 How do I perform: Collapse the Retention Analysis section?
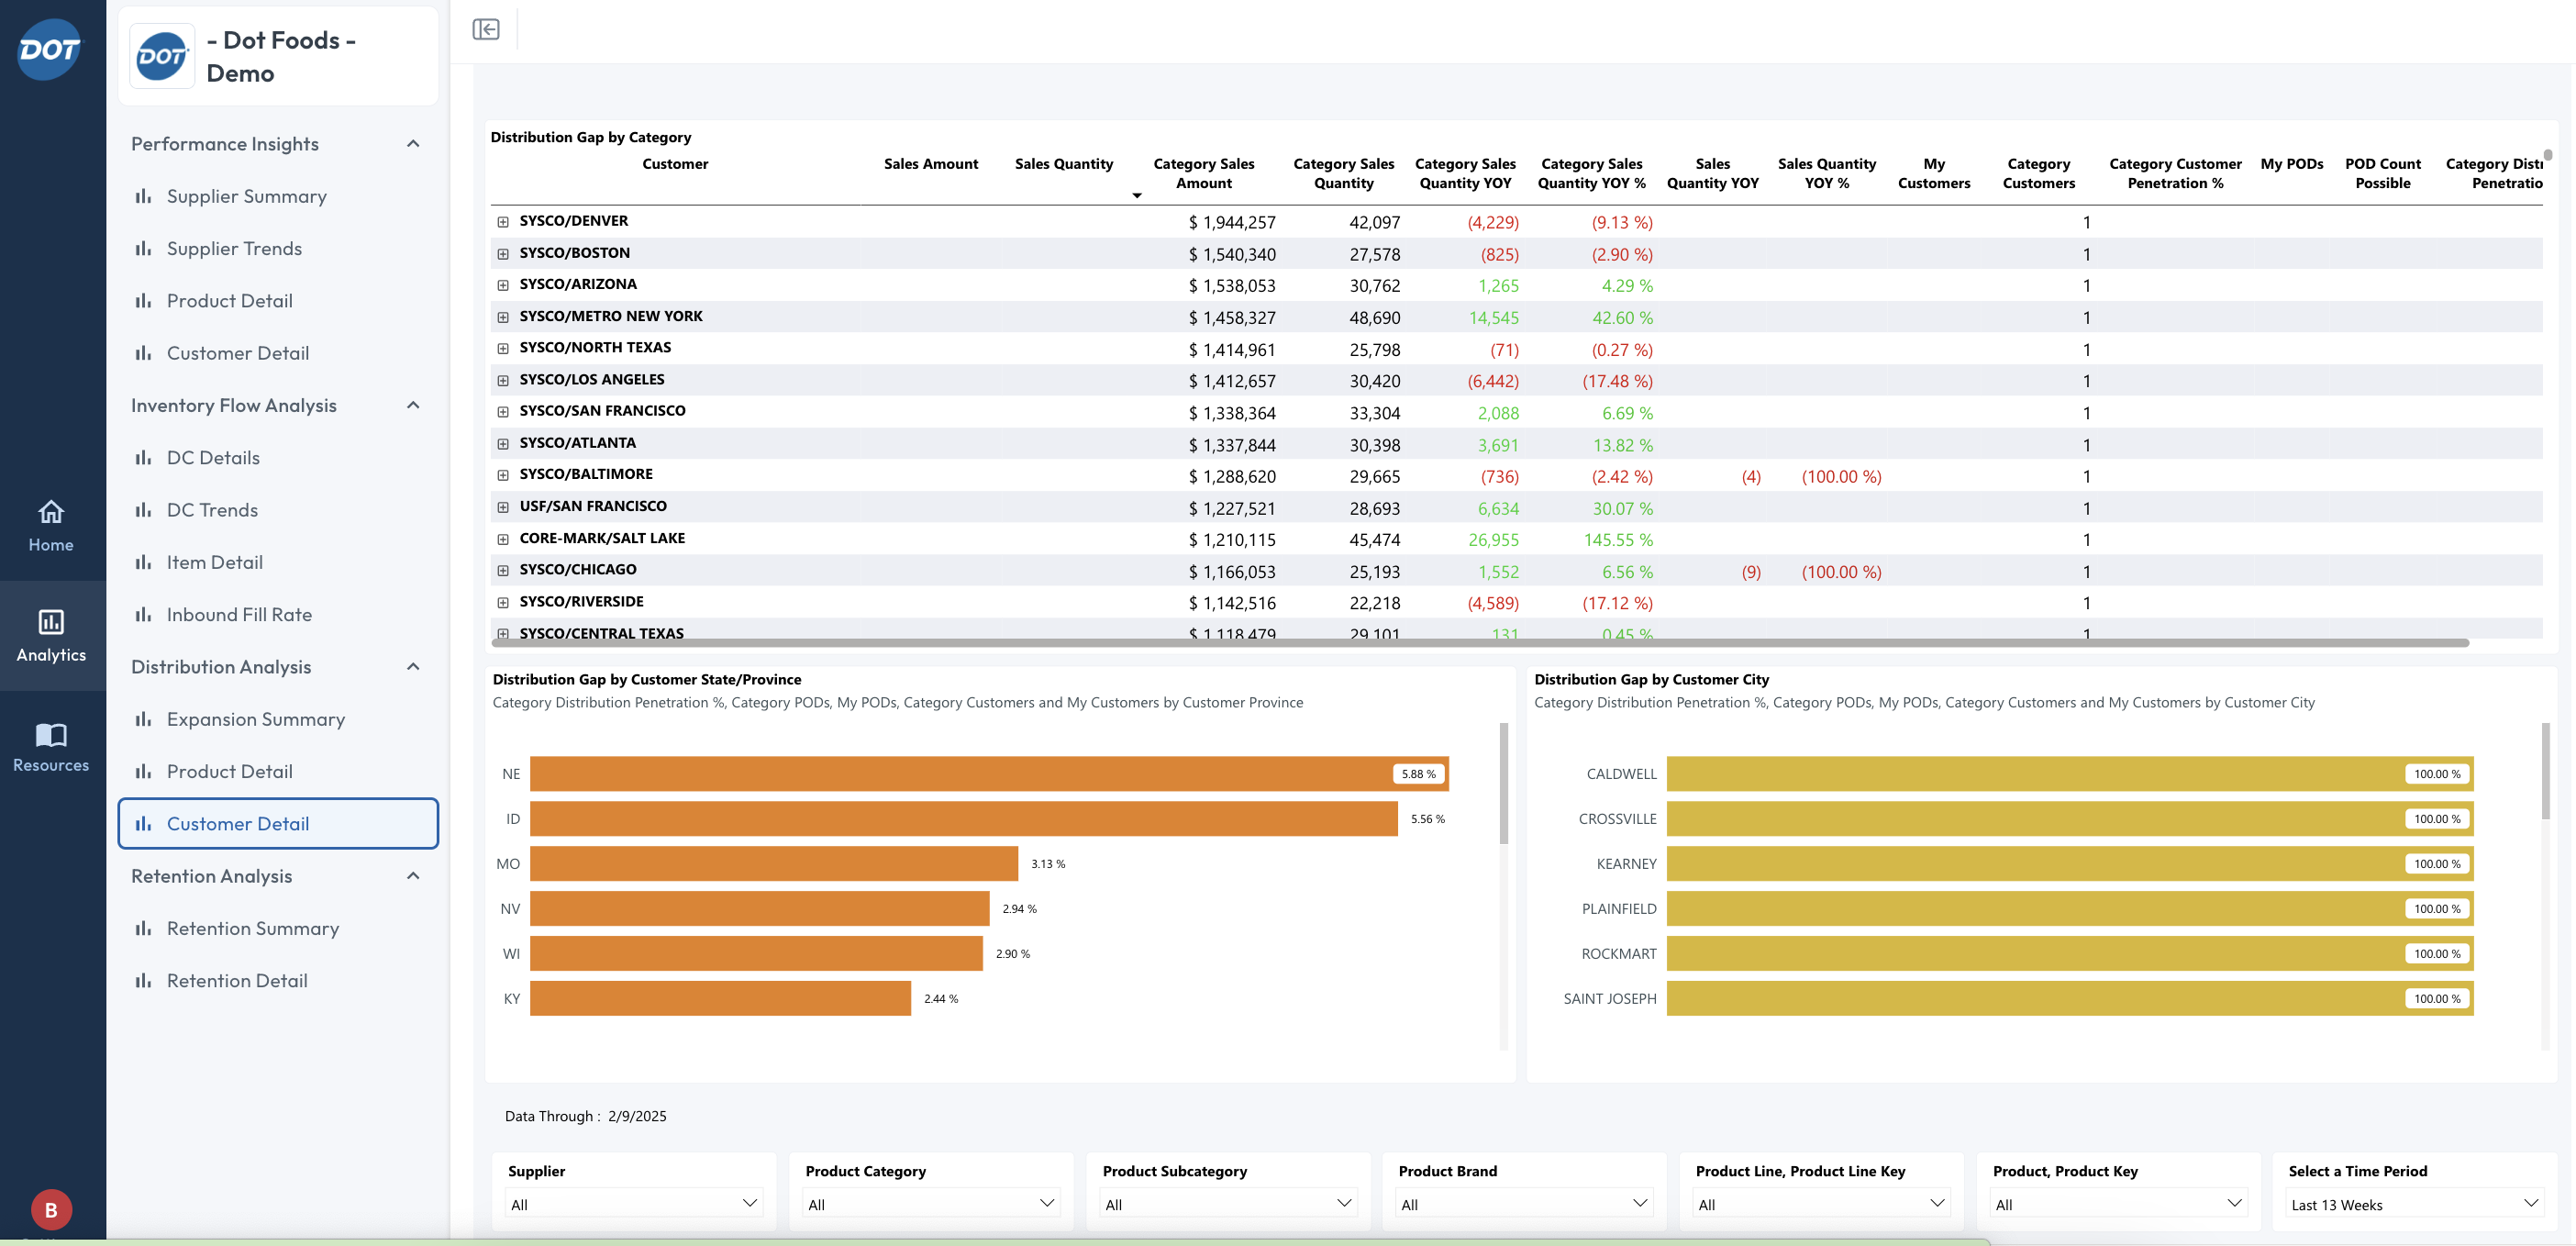[x=413, y=876]
